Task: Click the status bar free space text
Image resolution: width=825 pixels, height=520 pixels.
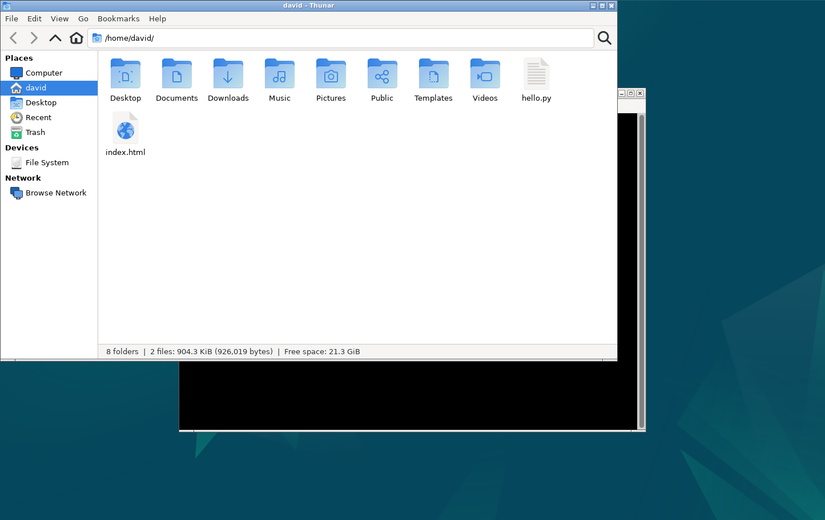Action: pyautogui.click(x=322, y=352)
